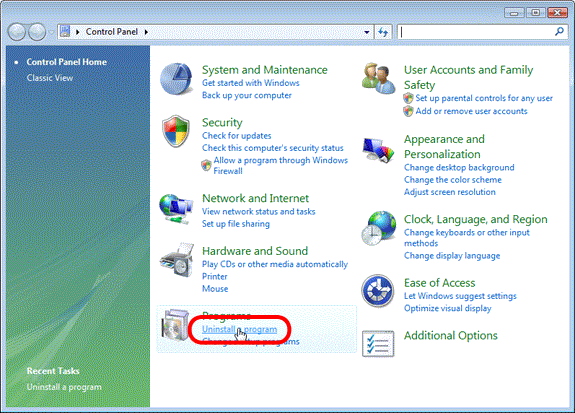This screenshot has width=575, height=413.
Task: Click Back up your computer
Action: [247, 95]
